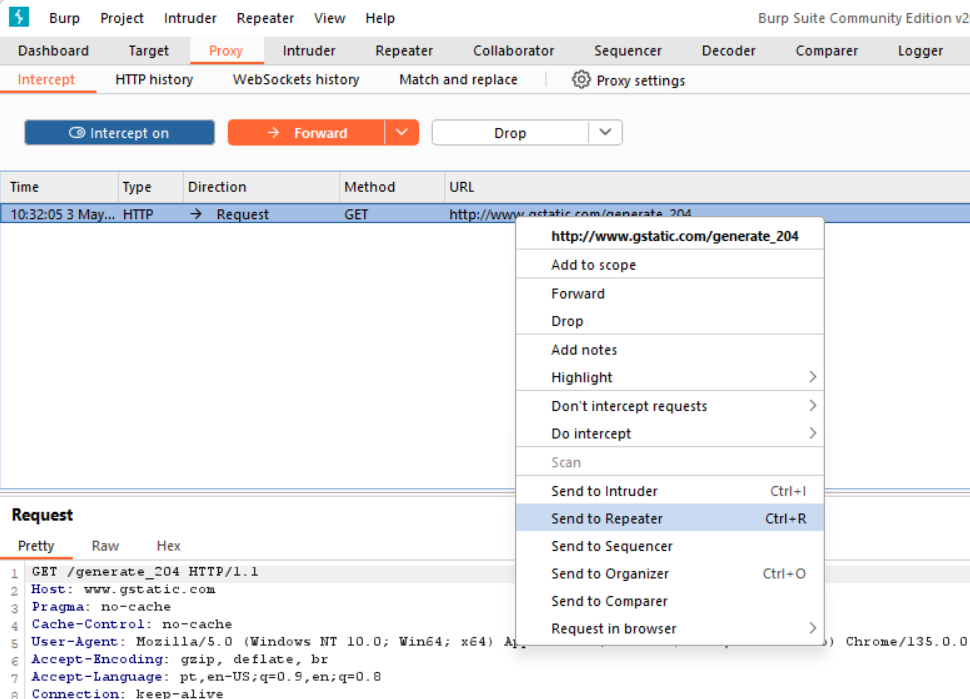The width and height of the screenshot is (970, 699).
Task: Switch to the Comparer tab
Action: pyautogui.click(x=826, y=51)
